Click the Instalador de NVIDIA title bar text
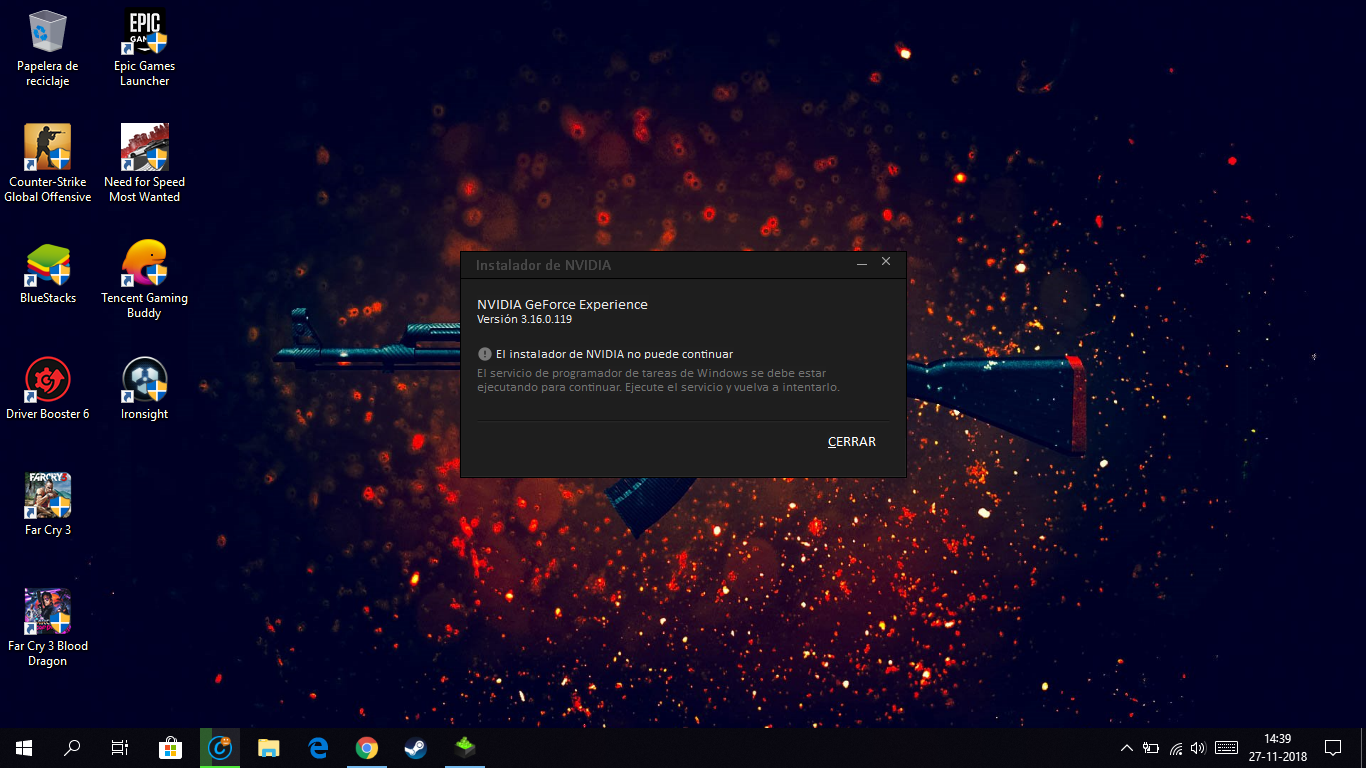This screenshot has width=1366, height=768. (543, 265)
